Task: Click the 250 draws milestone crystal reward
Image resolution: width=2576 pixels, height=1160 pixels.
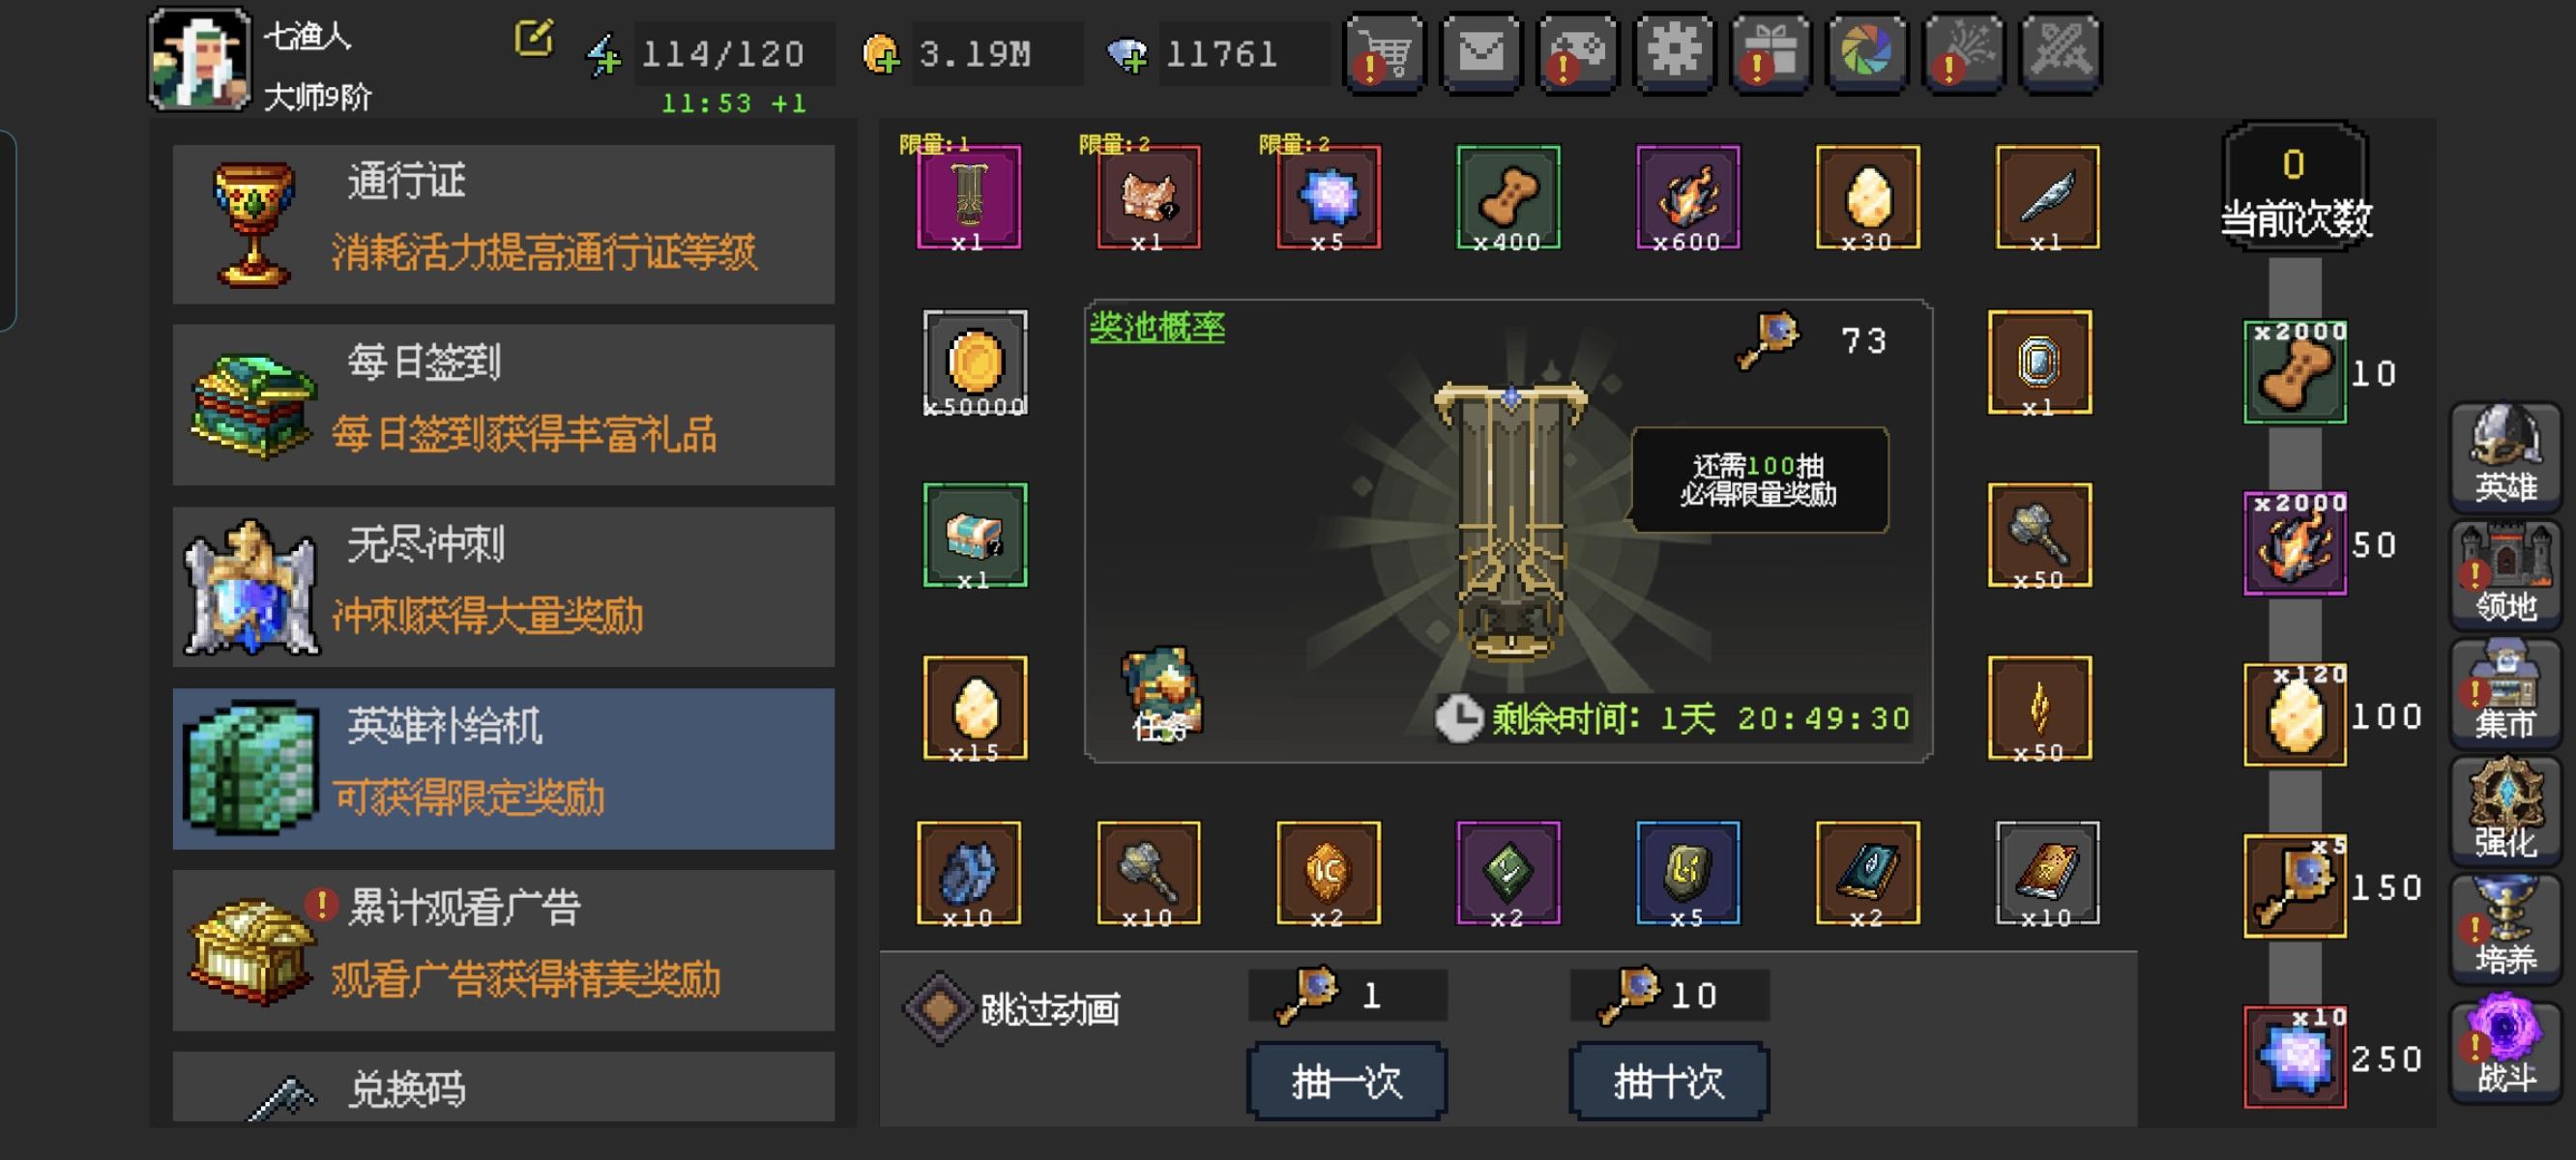Action: (x=2295, y=1057)
